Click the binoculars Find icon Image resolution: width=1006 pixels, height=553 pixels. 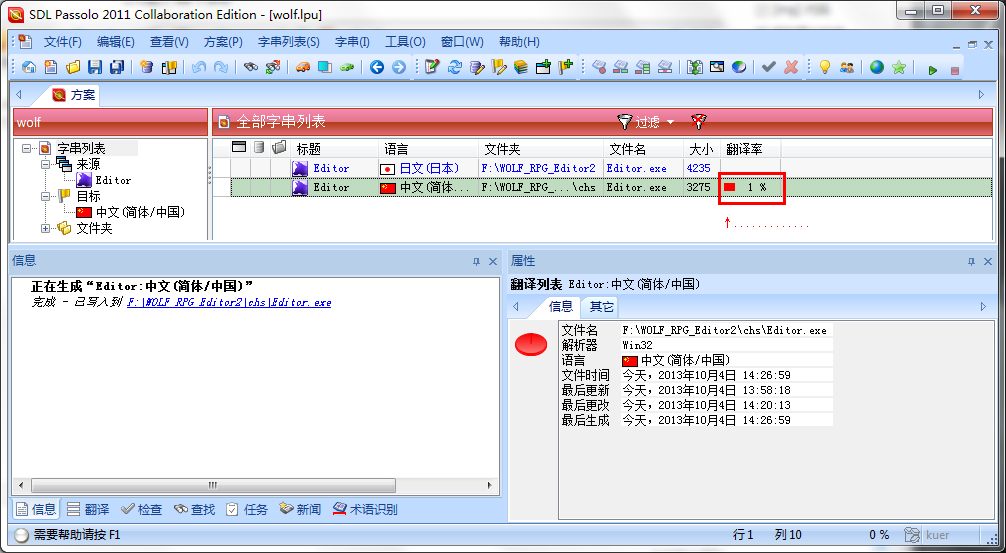[x=251, y=67]
